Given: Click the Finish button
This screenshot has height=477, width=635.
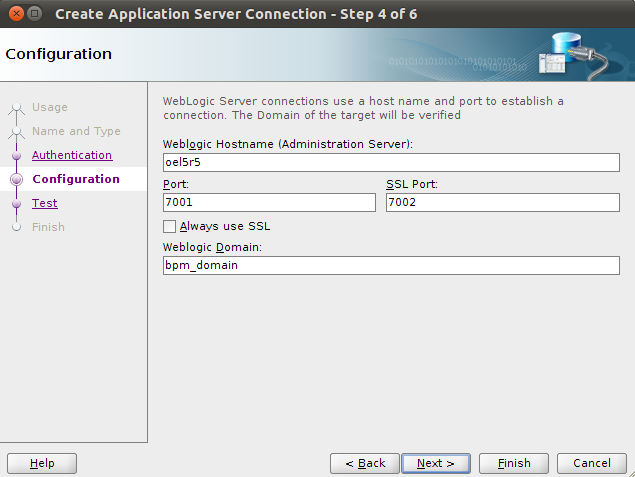Looking at the screenshot, I should 514,463.
